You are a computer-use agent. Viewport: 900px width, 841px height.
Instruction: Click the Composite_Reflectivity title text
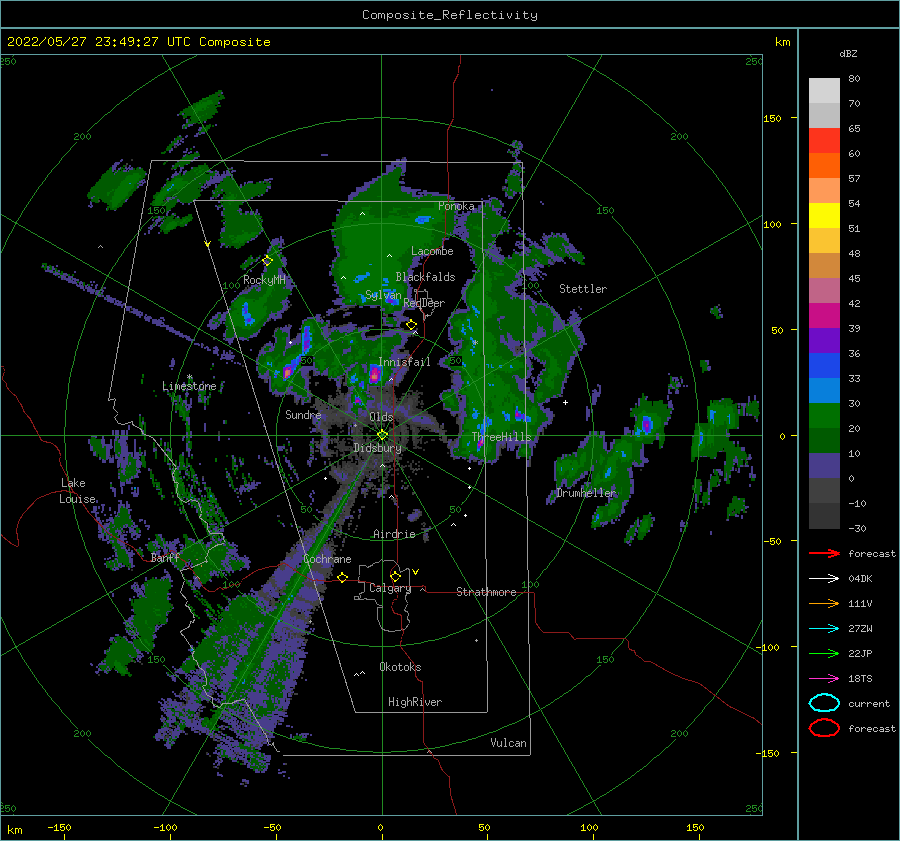(x=450, y=15)
